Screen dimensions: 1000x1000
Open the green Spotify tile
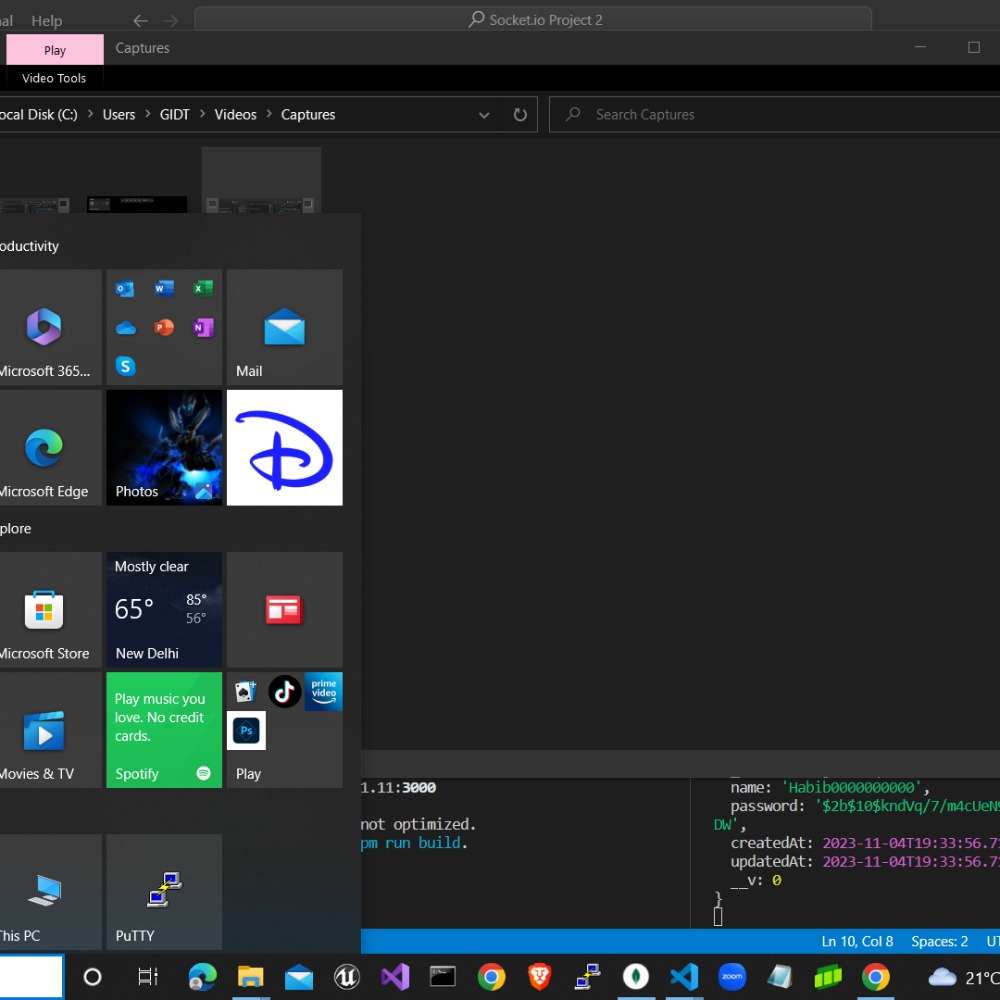164,730
